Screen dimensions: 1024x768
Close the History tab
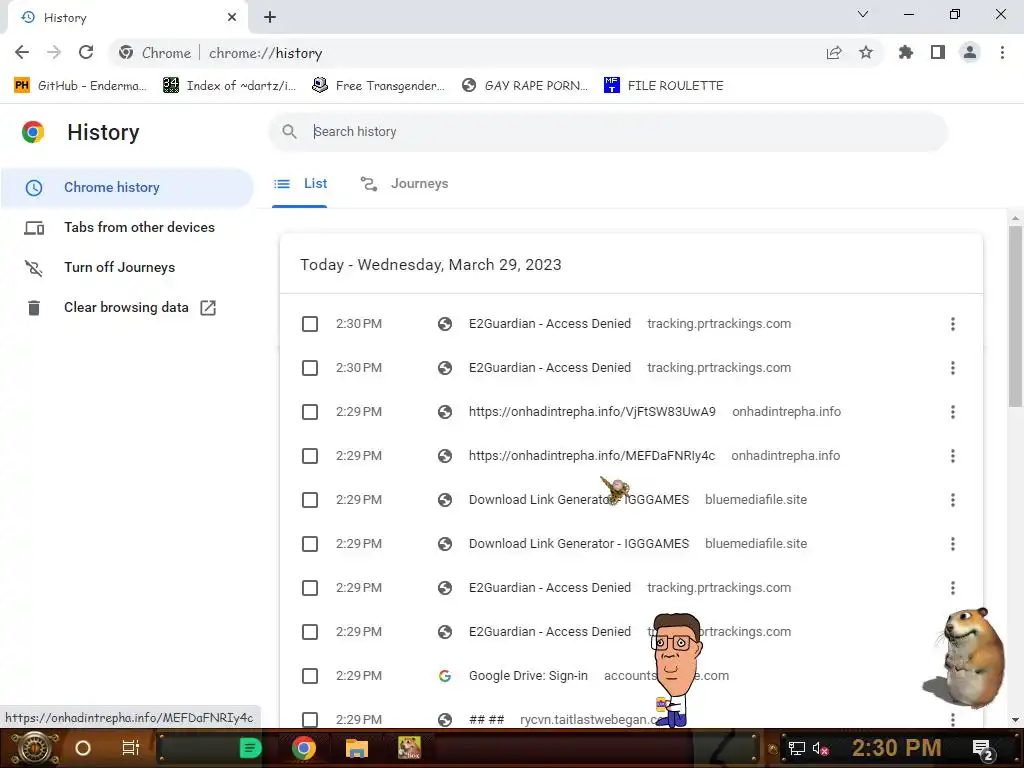[x=232, y=17]
